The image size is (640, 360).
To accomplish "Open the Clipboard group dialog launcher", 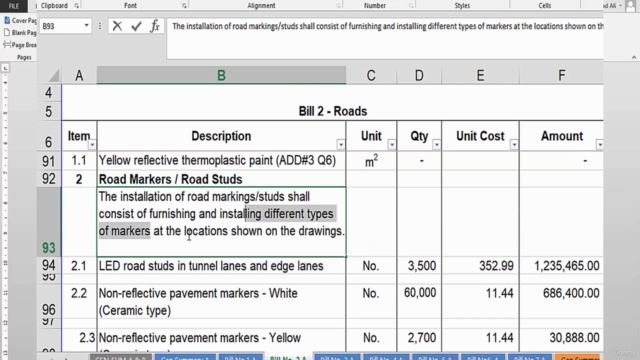I will point(77,6).
